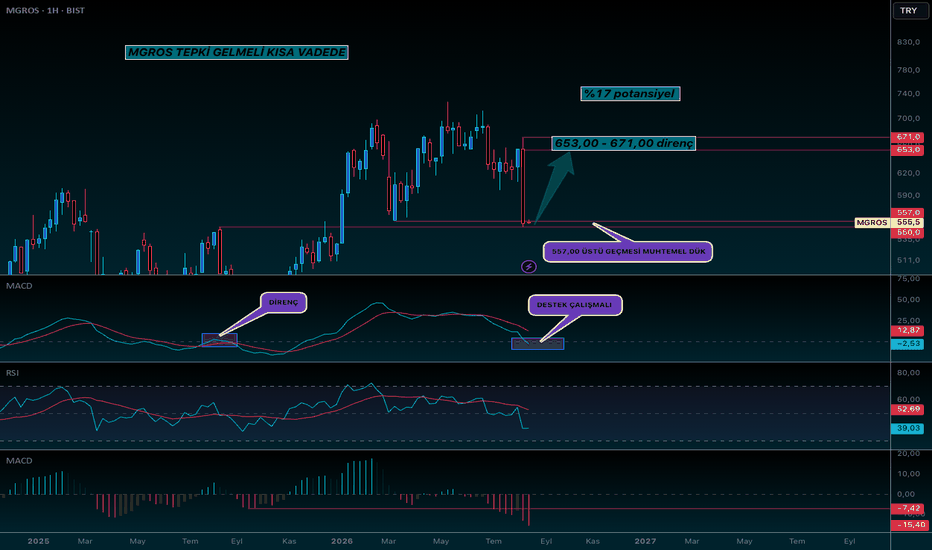932x550 pixels.
Task: Click the 511,0 price axis value
Action: [x=908, y=260]
